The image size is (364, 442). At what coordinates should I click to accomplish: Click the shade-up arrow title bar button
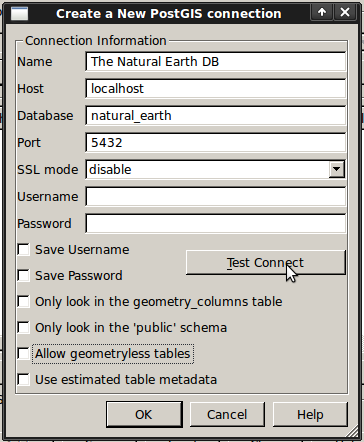coord(322,12)
